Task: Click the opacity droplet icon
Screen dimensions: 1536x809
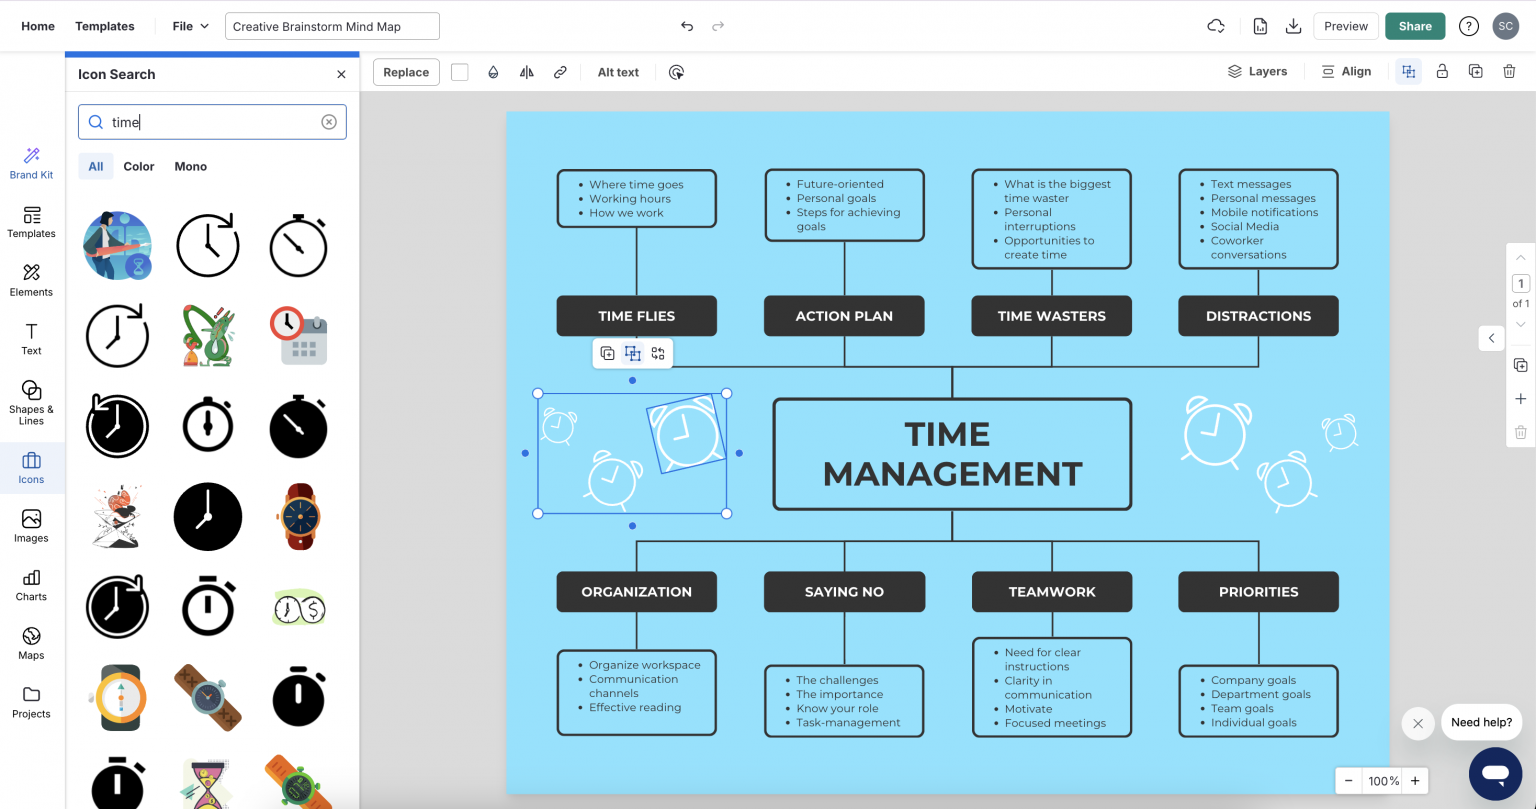Action: pos(493,72)
